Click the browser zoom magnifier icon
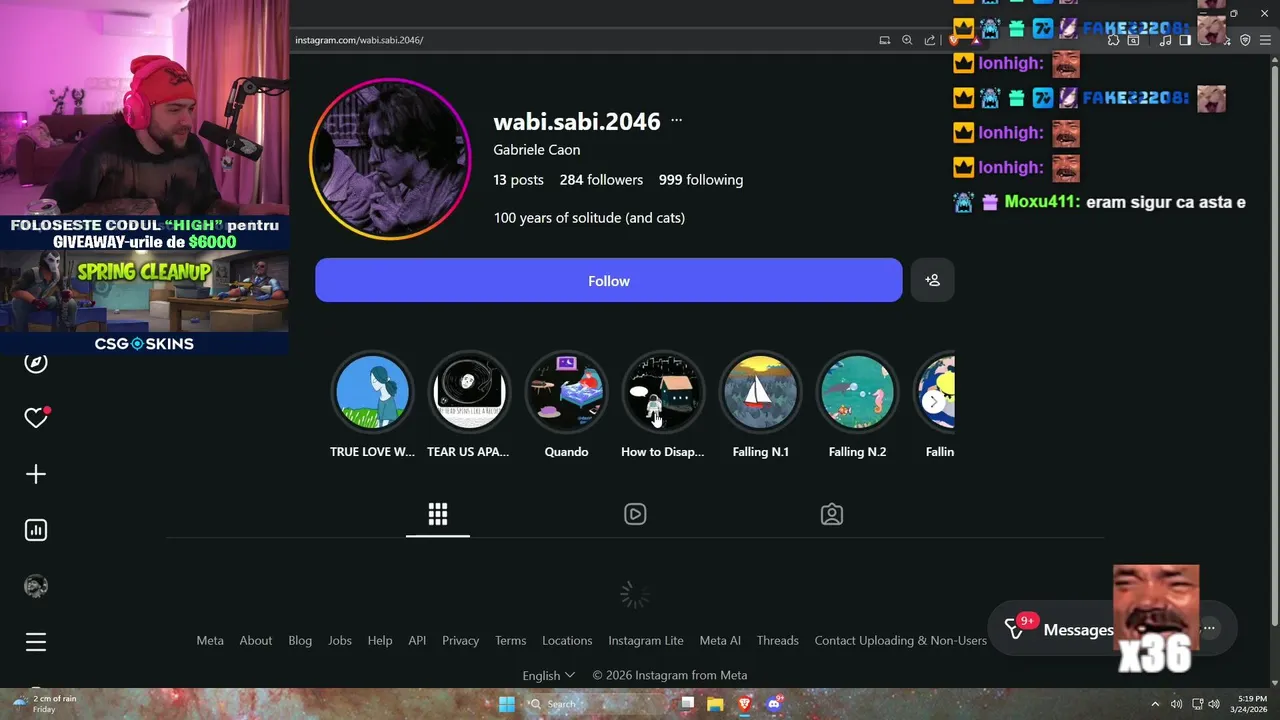The width and height of the screenshot is (1280, 720). 907,40
